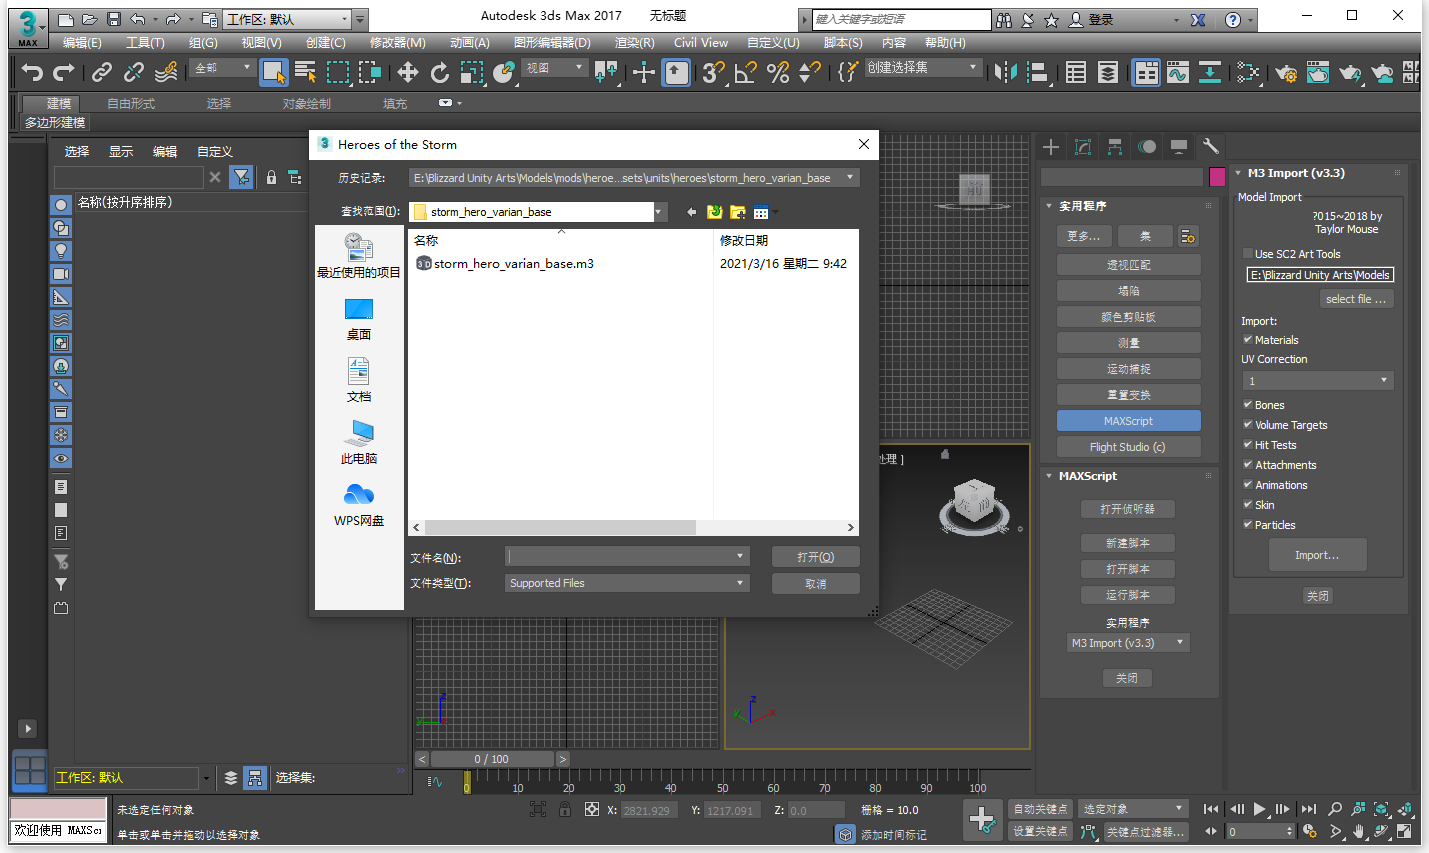Click the Flight Studio (c) button
Image resolution: width=1429 pixels, height=853 pixels.
1128,447
